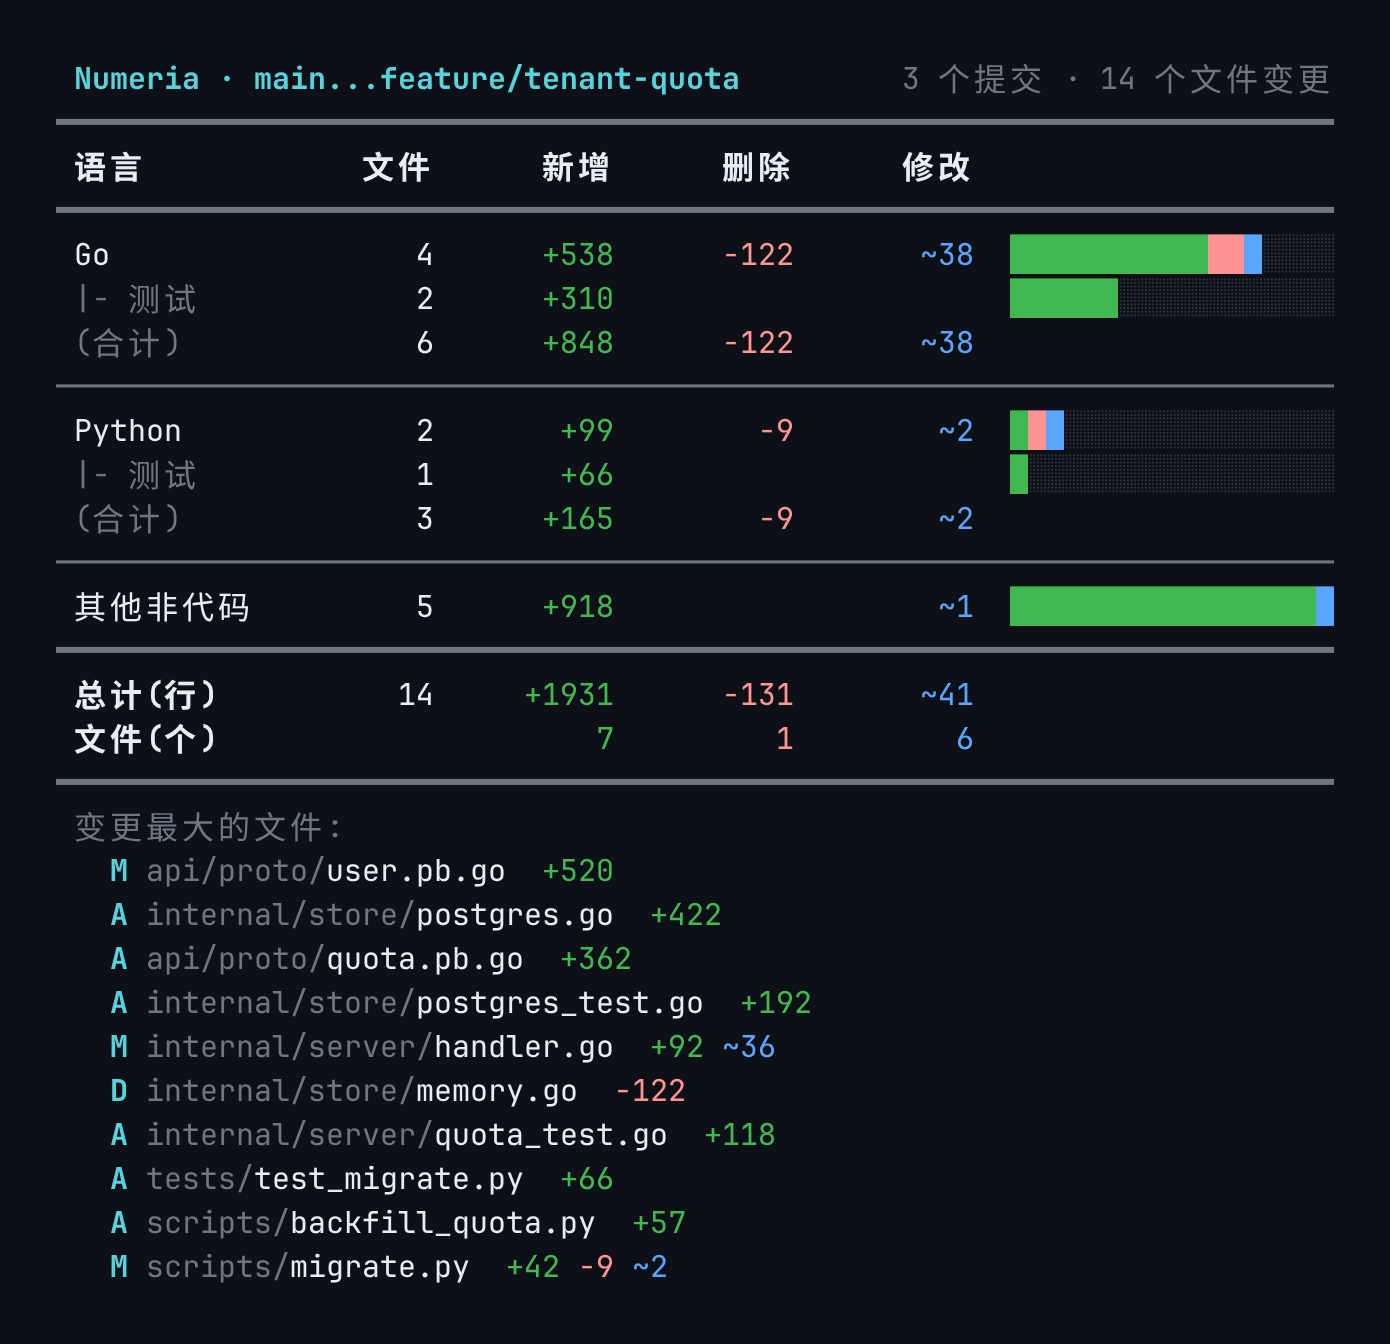Viewport: 1390px width, 1344px height.
Task: Click the +520 count beside user.pb.go
Action: point(578,871)
